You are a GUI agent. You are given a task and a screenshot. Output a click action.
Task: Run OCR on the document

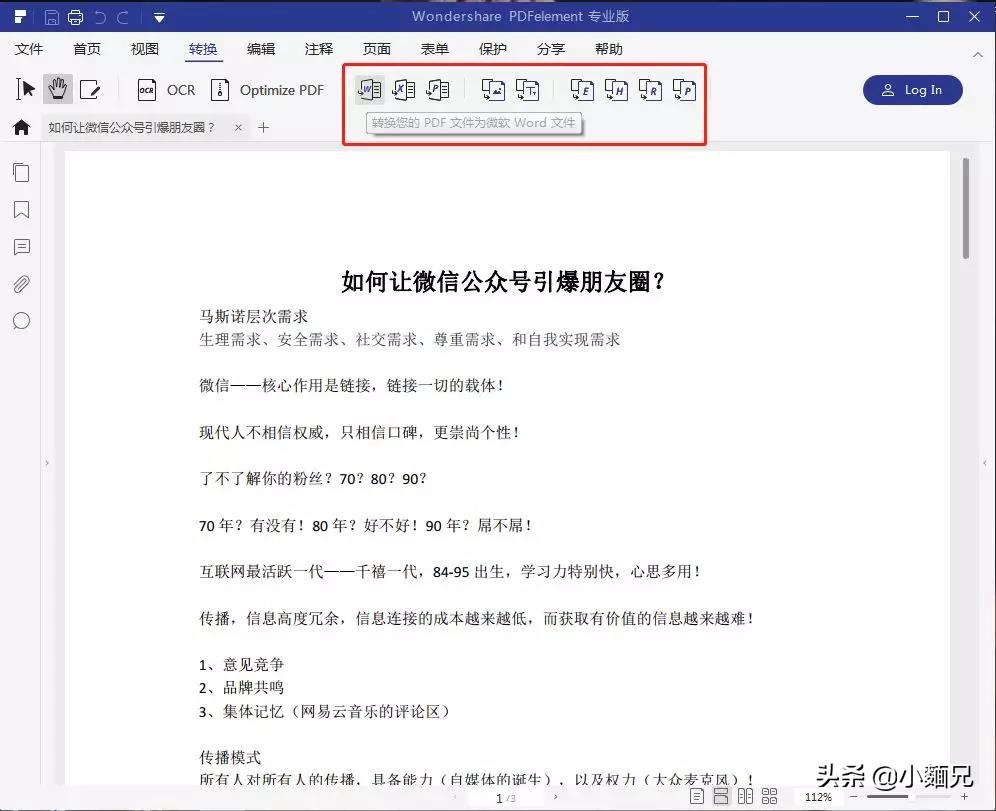165,89
